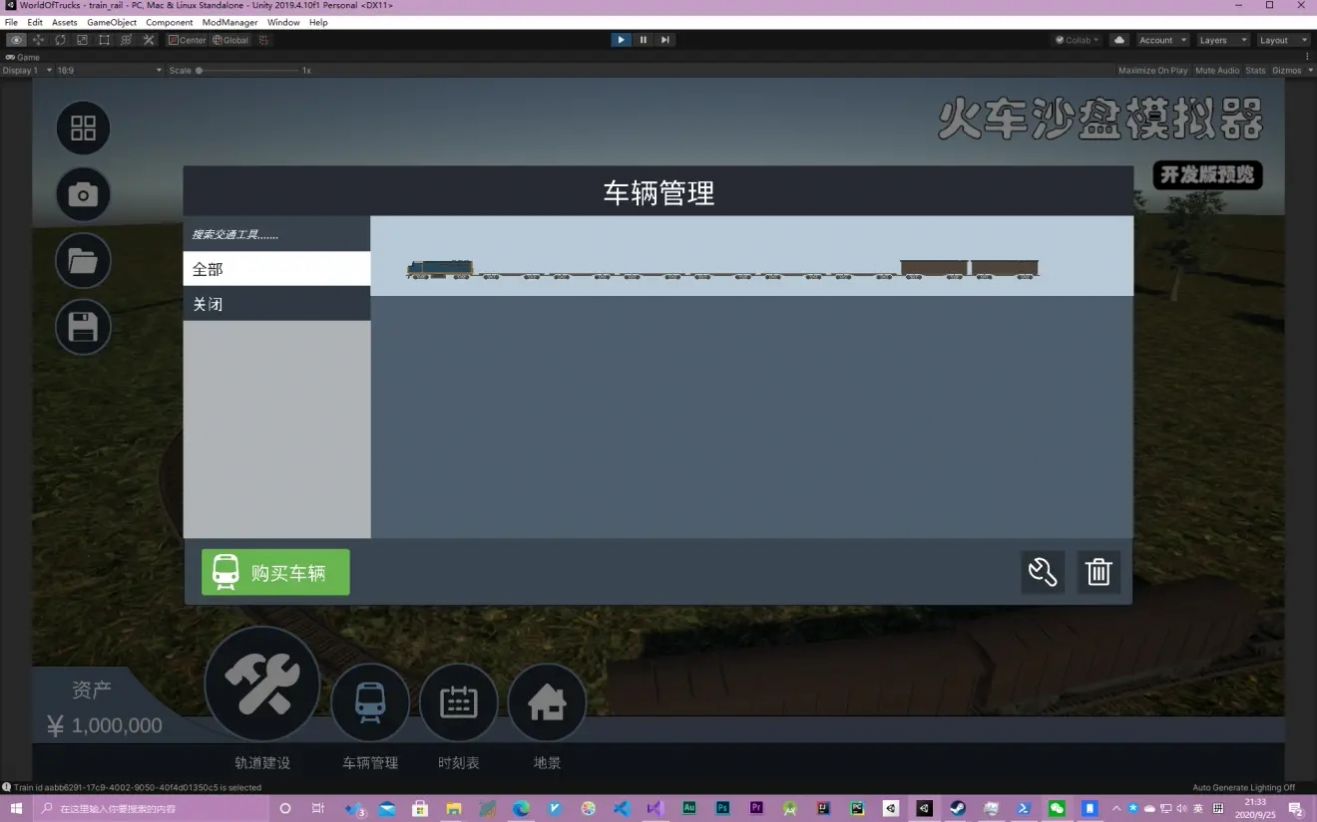Select the grid layout icon in the sidebar
The height and width of the screenshot is (822, 1317).
tap(83, 127)
